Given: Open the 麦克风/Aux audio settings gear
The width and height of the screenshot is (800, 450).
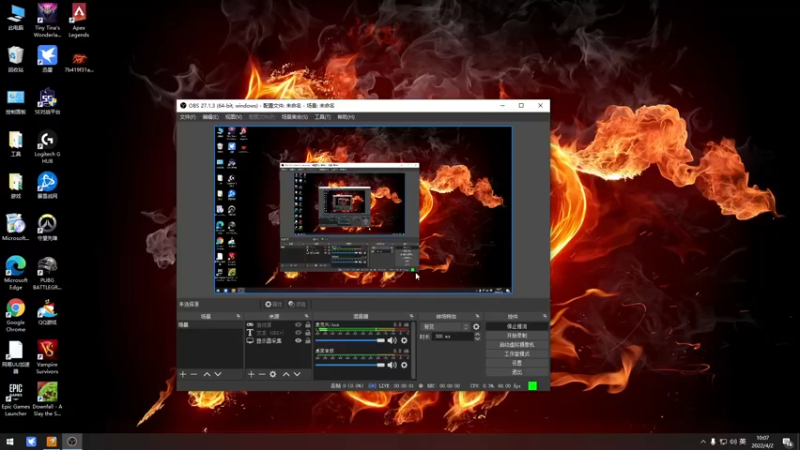Looking at the screenshot, I should (x=404, y=340).
